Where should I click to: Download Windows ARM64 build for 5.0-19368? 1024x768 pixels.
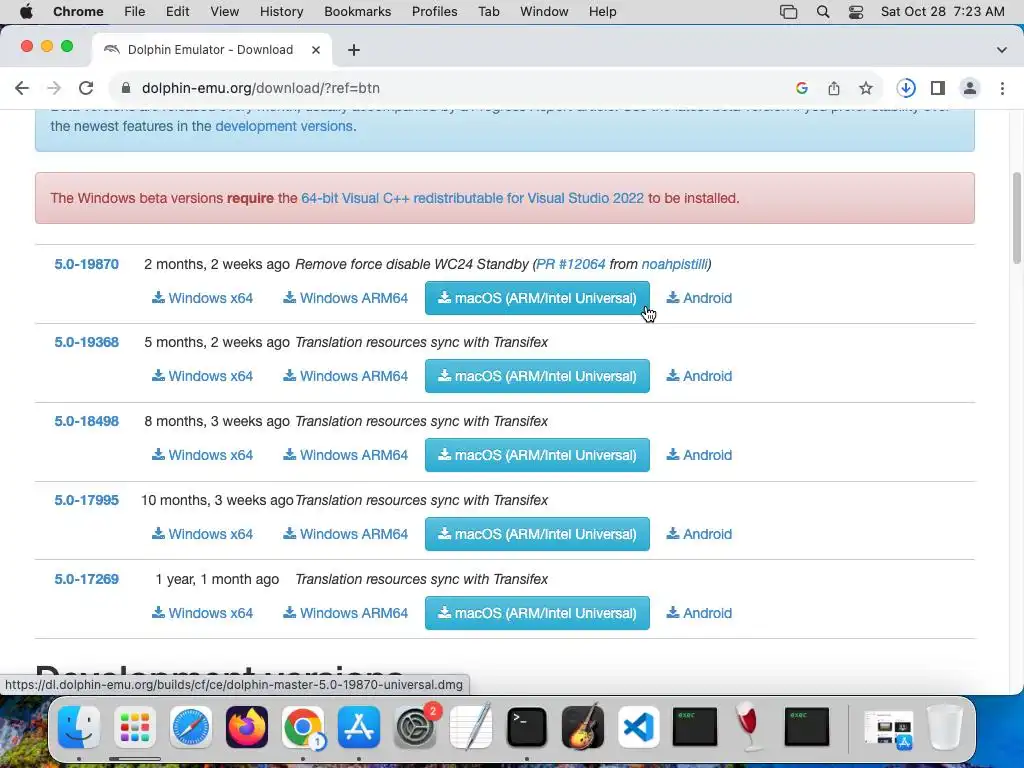[345, 376]
